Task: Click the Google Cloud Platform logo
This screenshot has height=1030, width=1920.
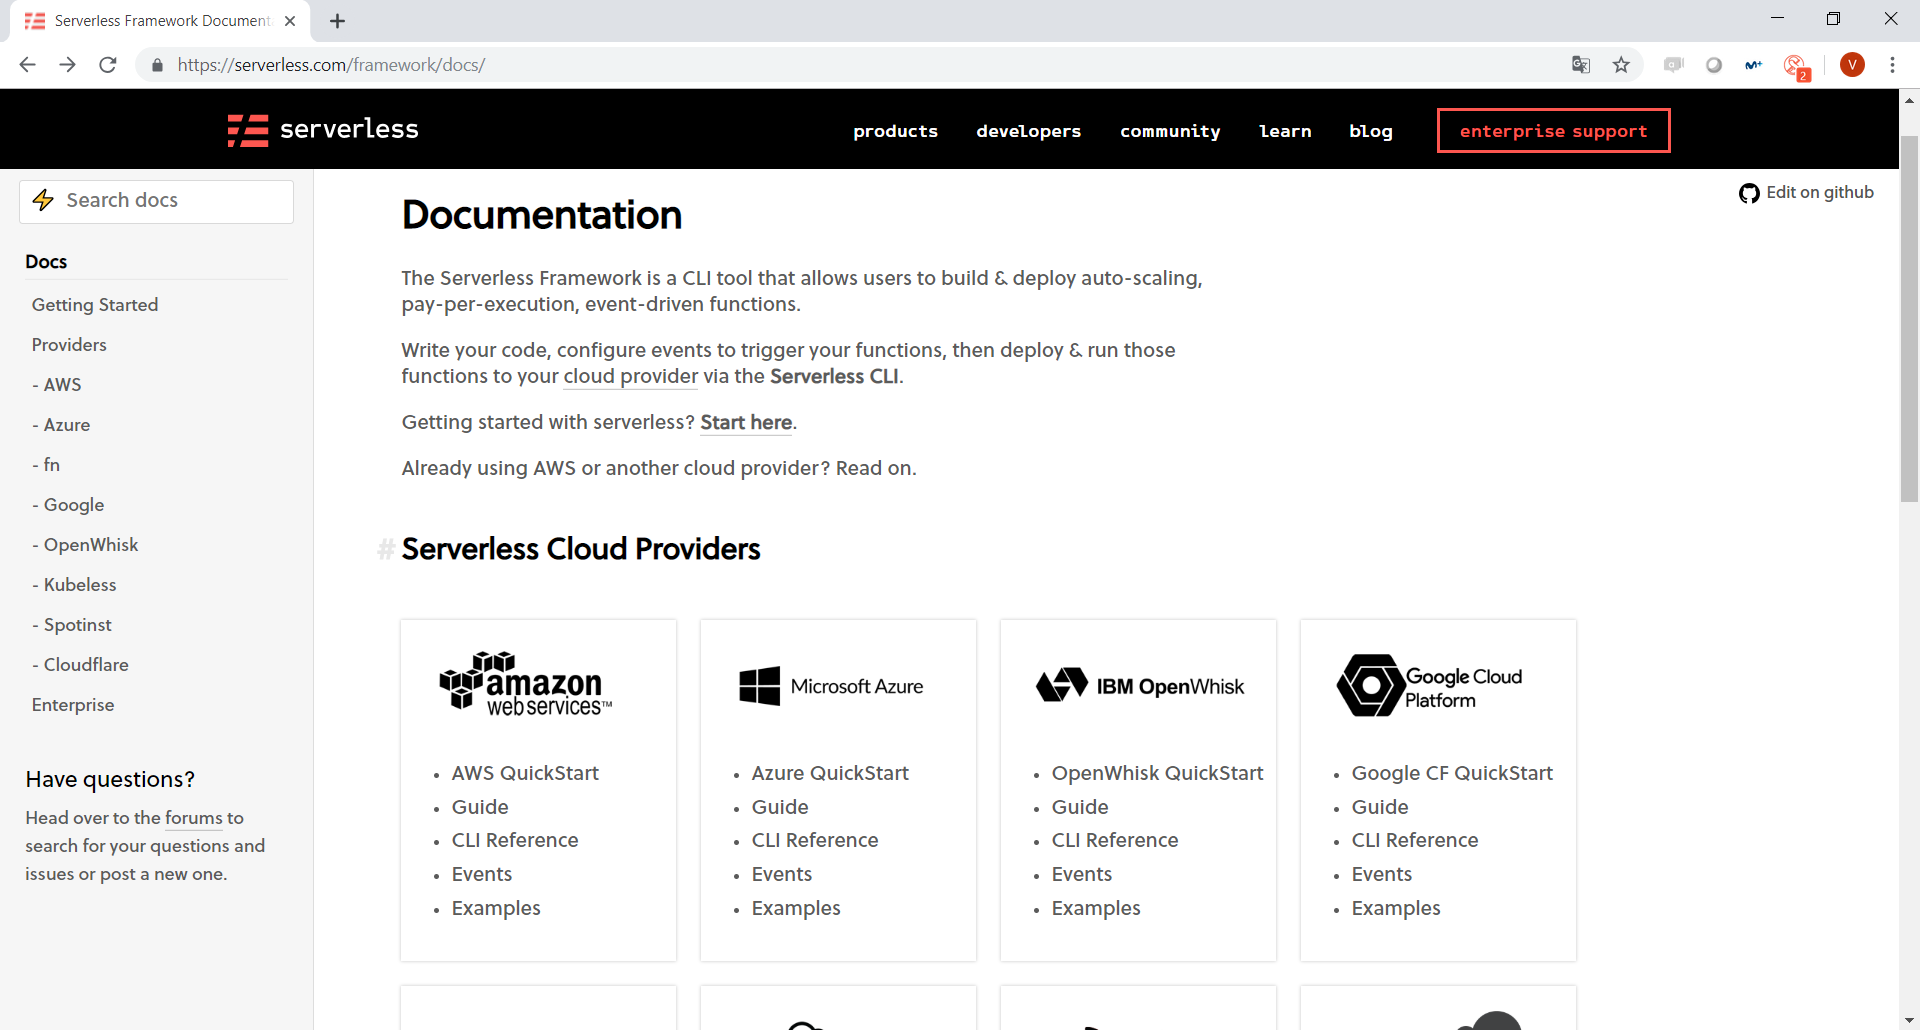Action: click(1430, 686)
